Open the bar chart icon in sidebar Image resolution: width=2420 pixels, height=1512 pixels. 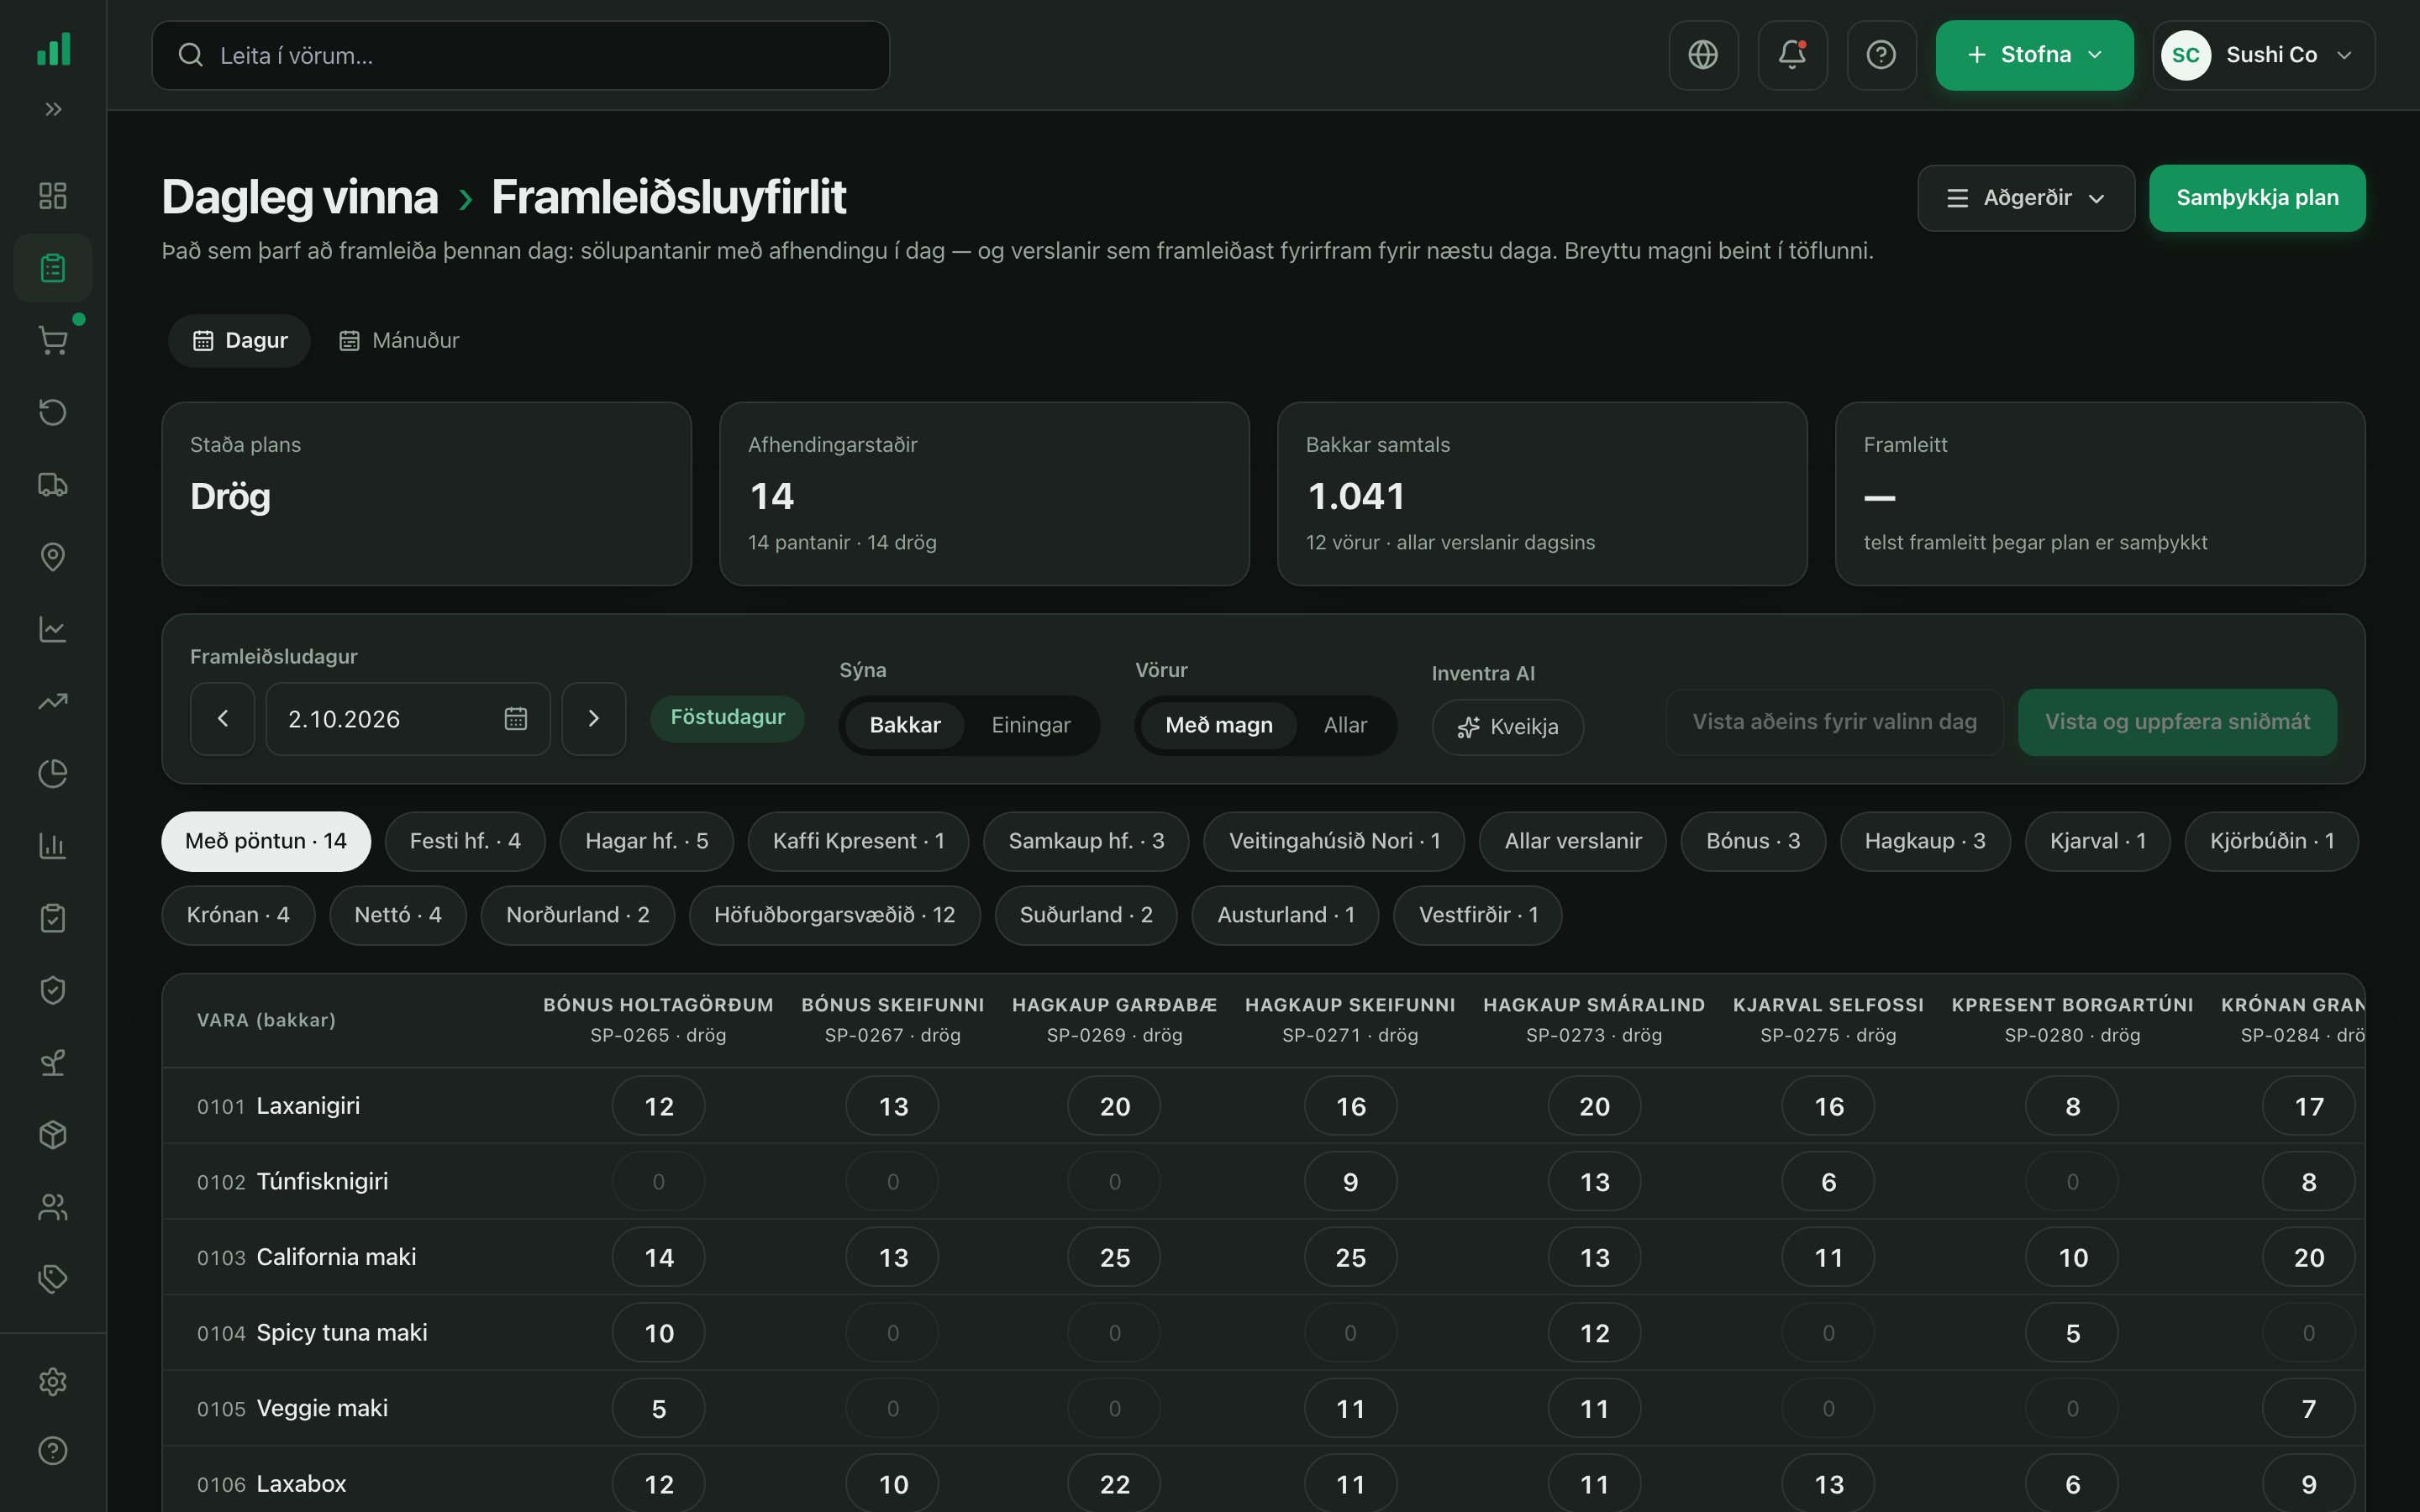(x=53, y=846)
